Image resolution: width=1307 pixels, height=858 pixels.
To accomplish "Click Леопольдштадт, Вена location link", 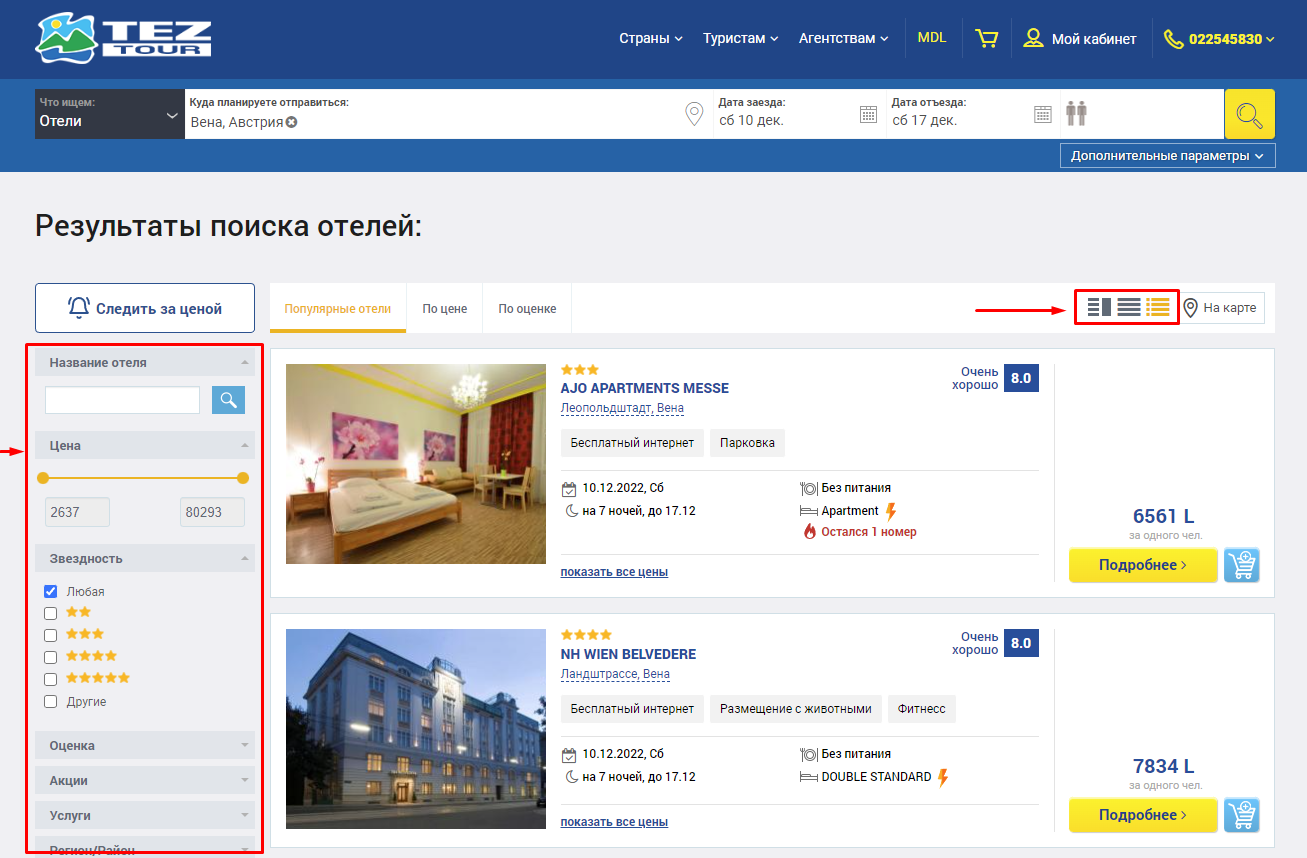I will point(622,408).
